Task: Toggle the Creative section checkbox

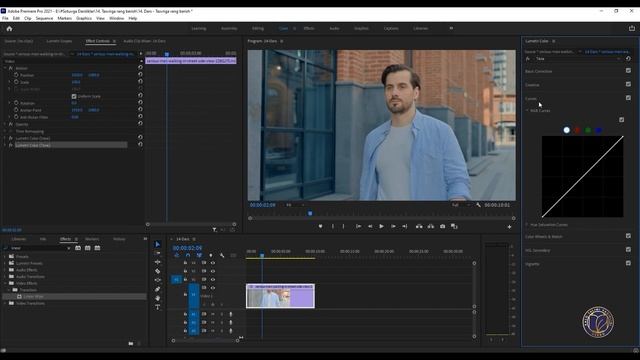Action: [x=628, y=84]
